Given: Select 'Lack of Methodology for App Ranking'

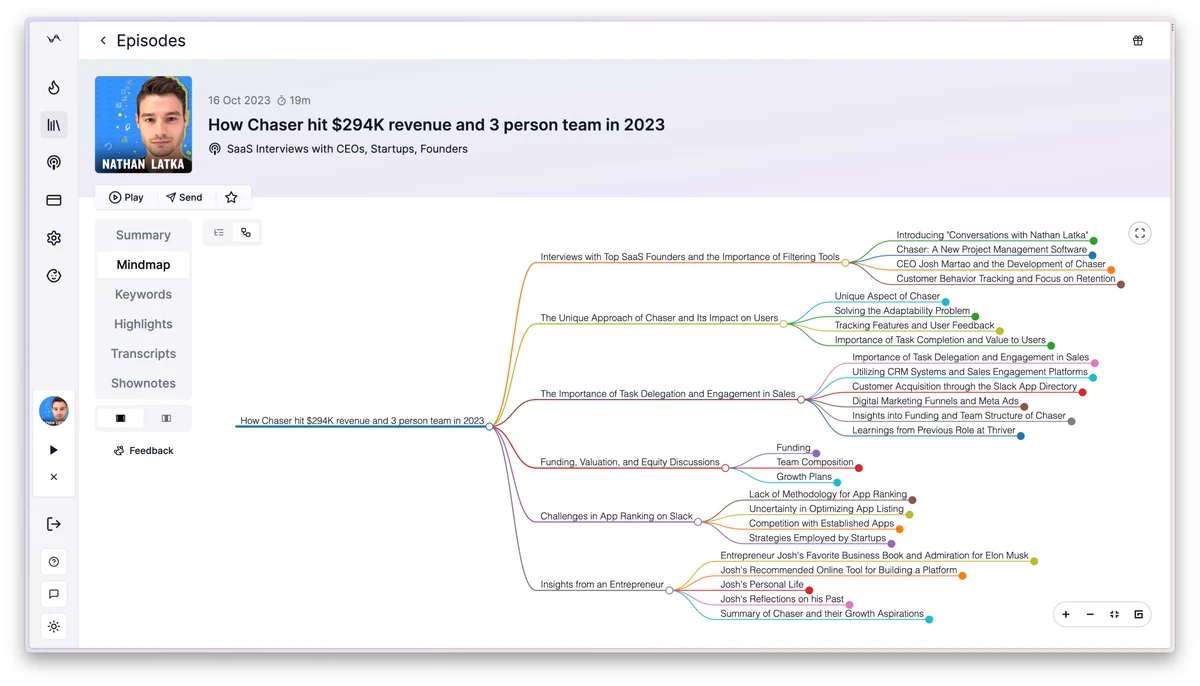Looking at the screenshot, I should 828,494.
